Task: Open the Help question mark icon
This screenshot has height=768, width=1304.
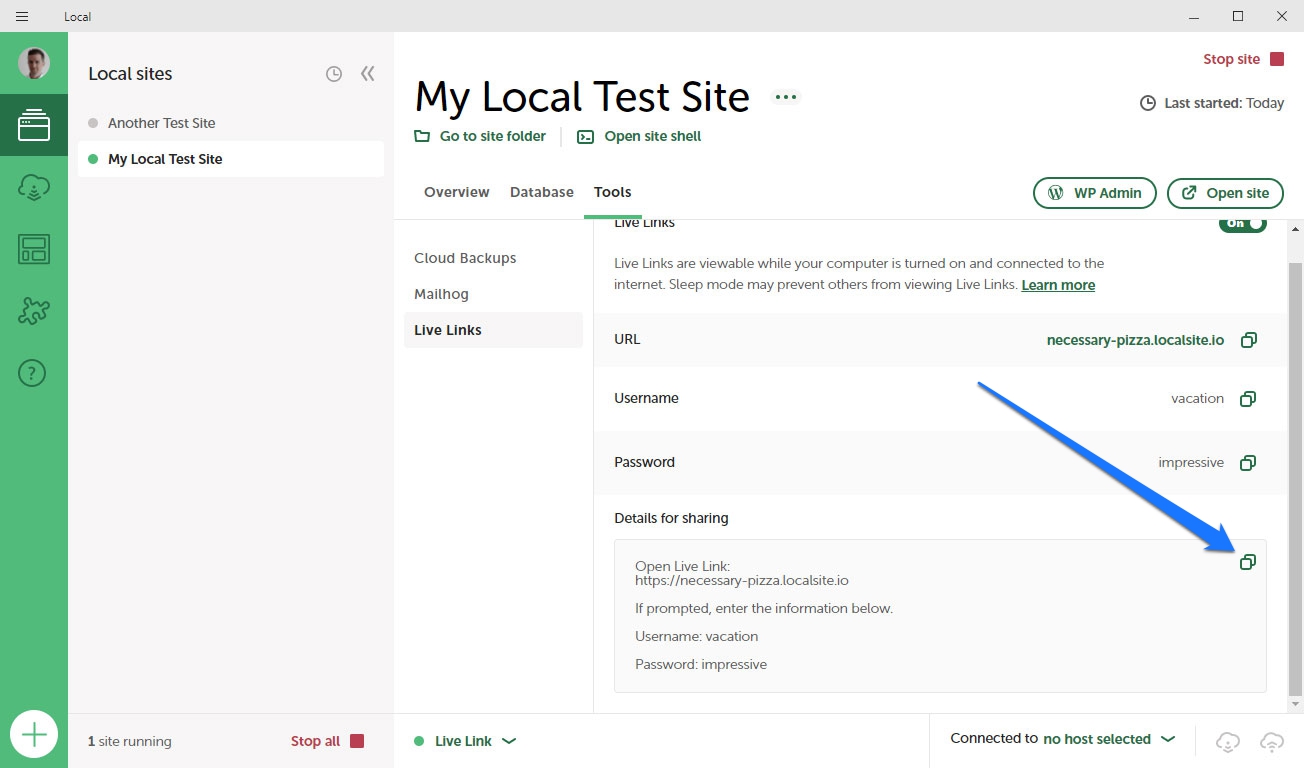Action: click(33, 374)
